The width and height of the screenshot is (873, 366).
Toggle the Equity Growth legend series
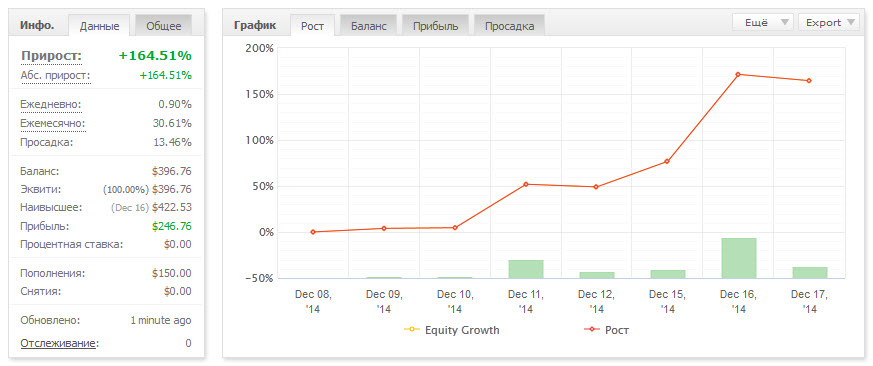tap(452, 330)
